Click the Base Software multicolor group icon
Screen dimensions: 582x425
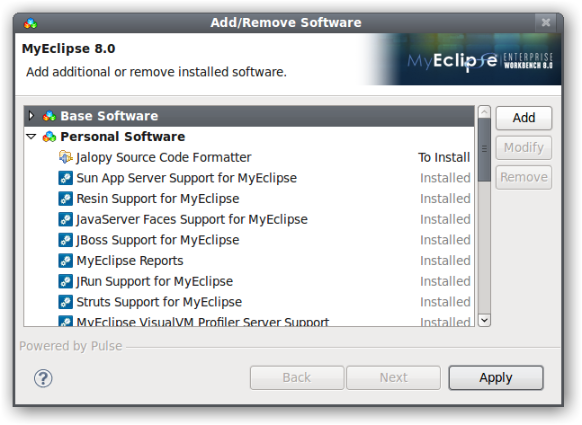(x=49, y=116)
